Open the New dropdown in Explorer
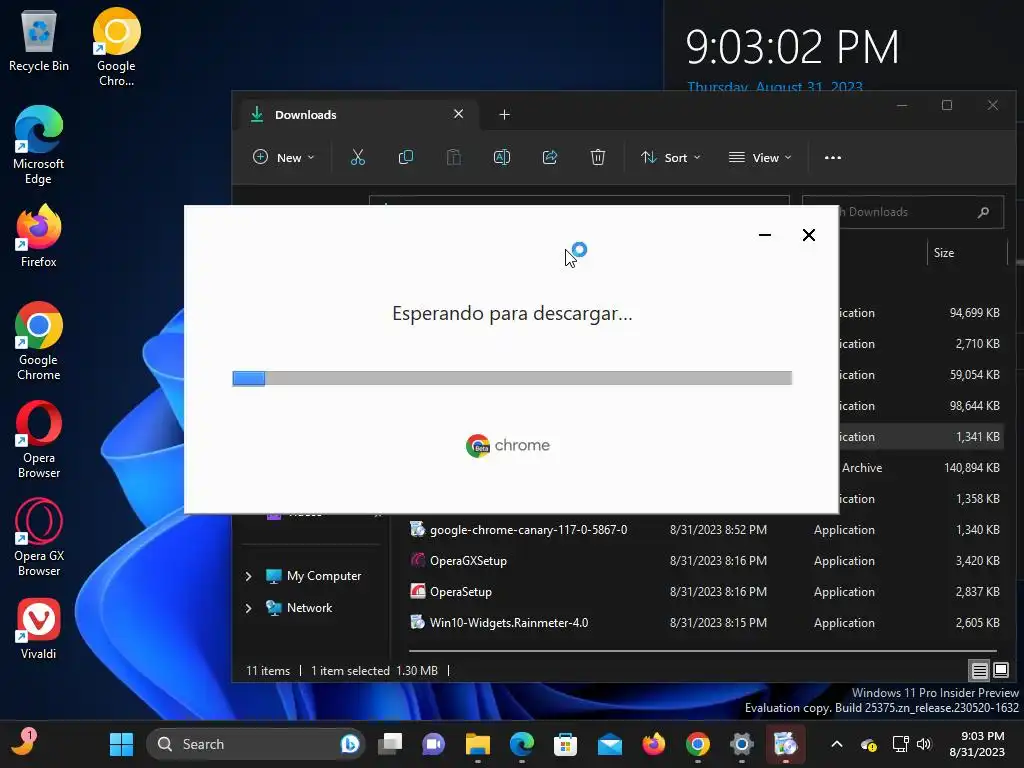Image resolution: width=1024 pixels, height=768 pixels. click(283, 157)
